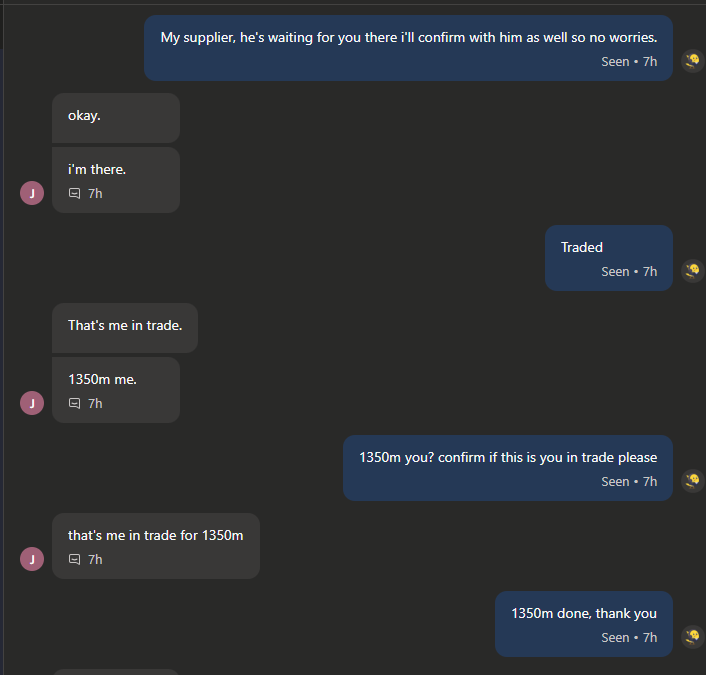
Task: Click "1350m you? confirm if this is you" message
Action: 508,458
